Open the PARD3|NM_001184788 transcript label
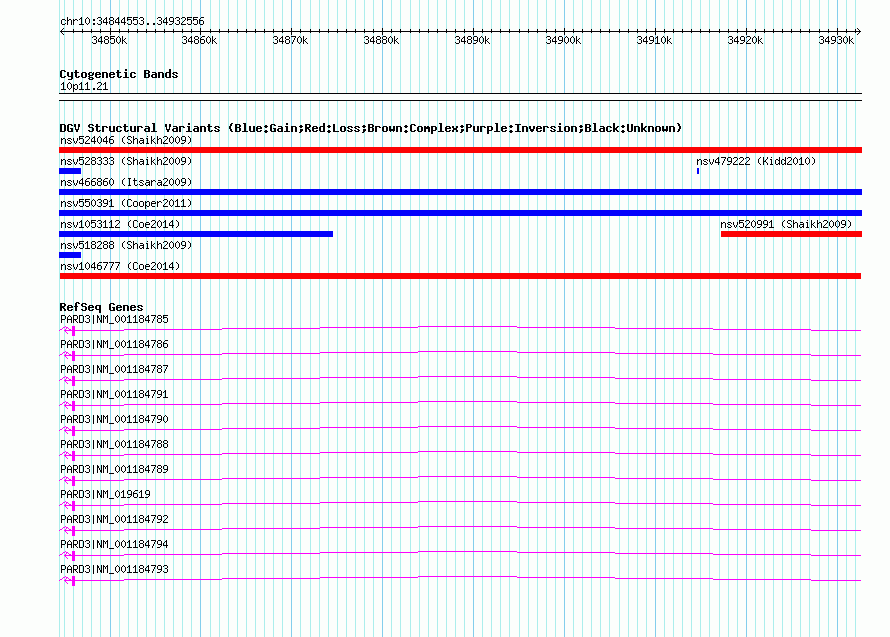 pyautogui.click(x=114, y=445)
